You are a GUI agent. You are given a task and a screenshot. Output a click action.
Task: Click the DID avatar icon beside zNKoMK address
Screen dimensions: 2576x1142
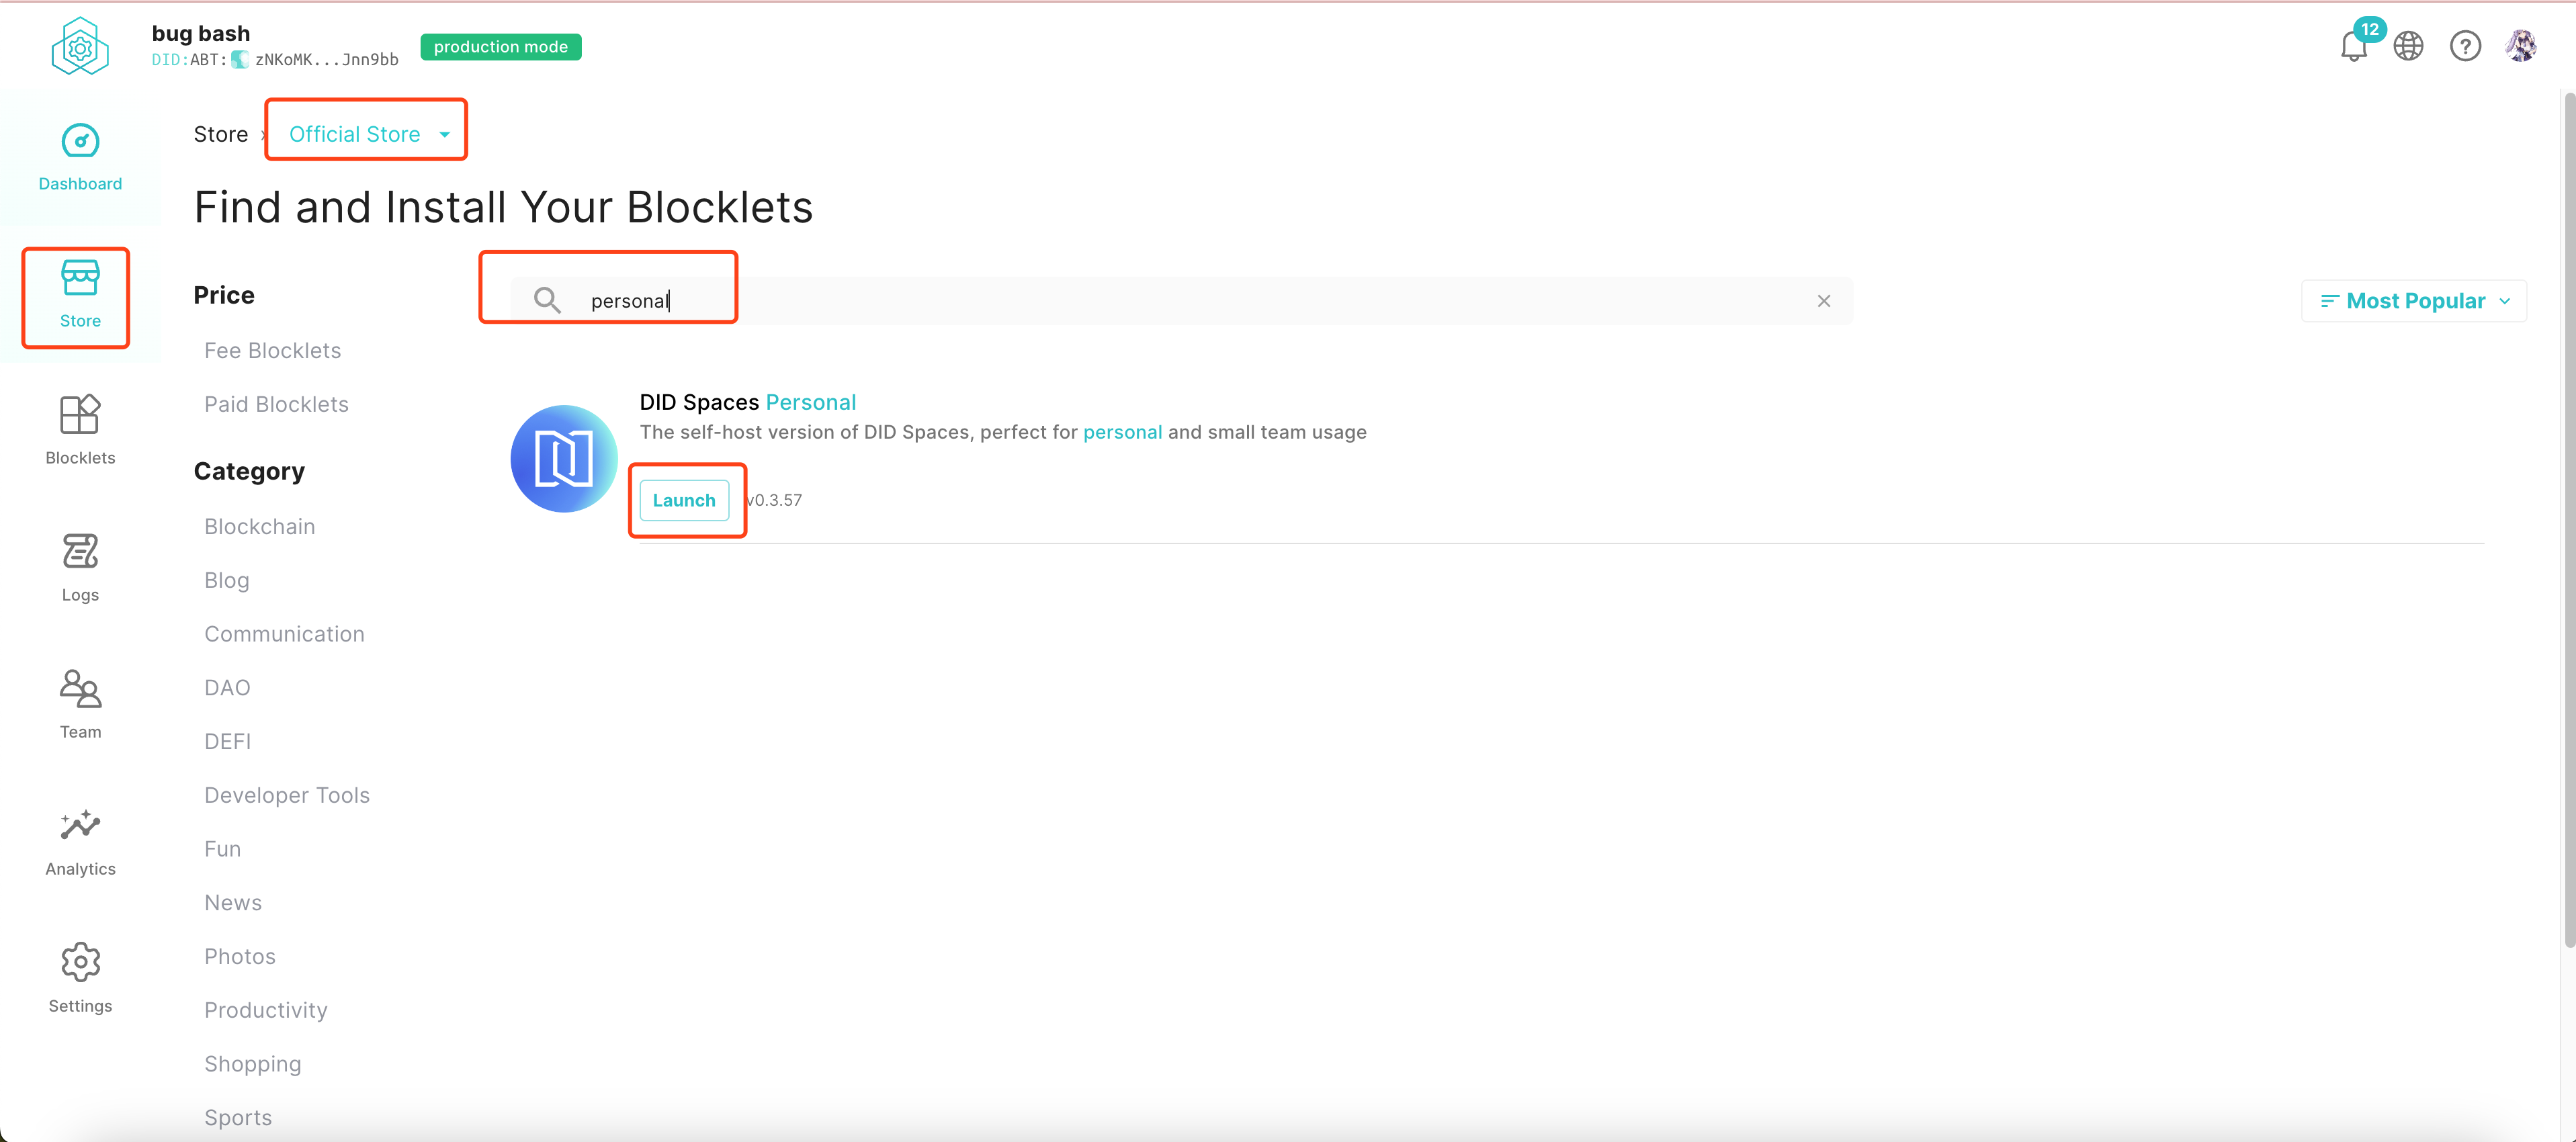click(x=240, y=60)
